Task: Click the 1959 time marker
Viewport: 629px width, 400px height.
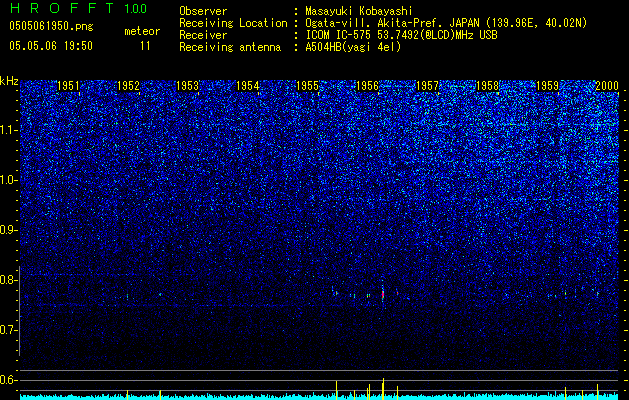Action: pos(548,86)
